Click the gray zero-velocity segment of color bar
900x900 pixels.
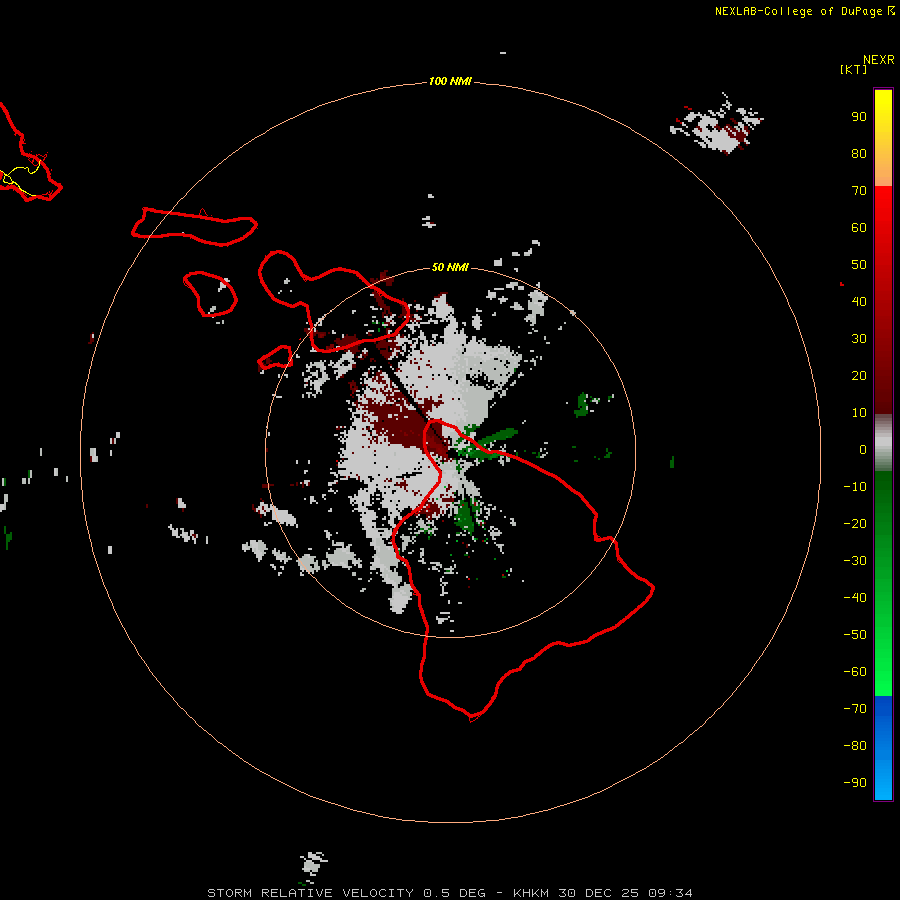883,443
